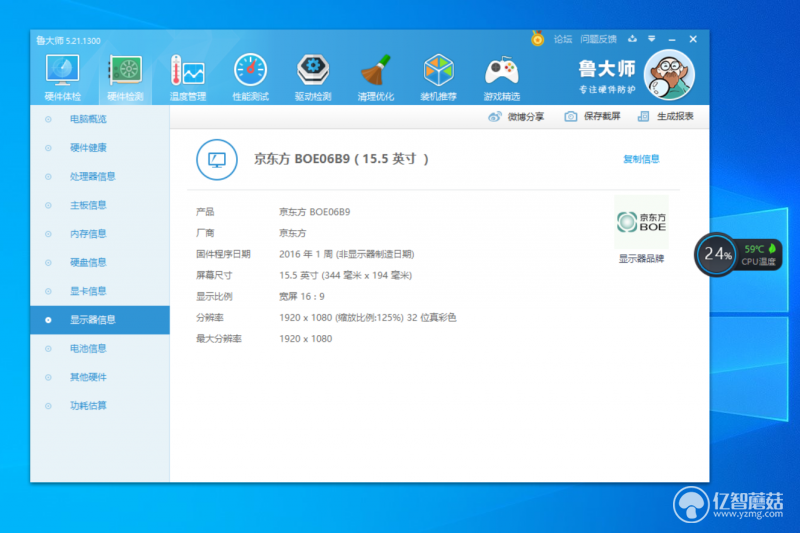Click the camera icon for 保存截屏
This screenshot has height=533, width=800.
pyautogui.click(x=570, y=117)
